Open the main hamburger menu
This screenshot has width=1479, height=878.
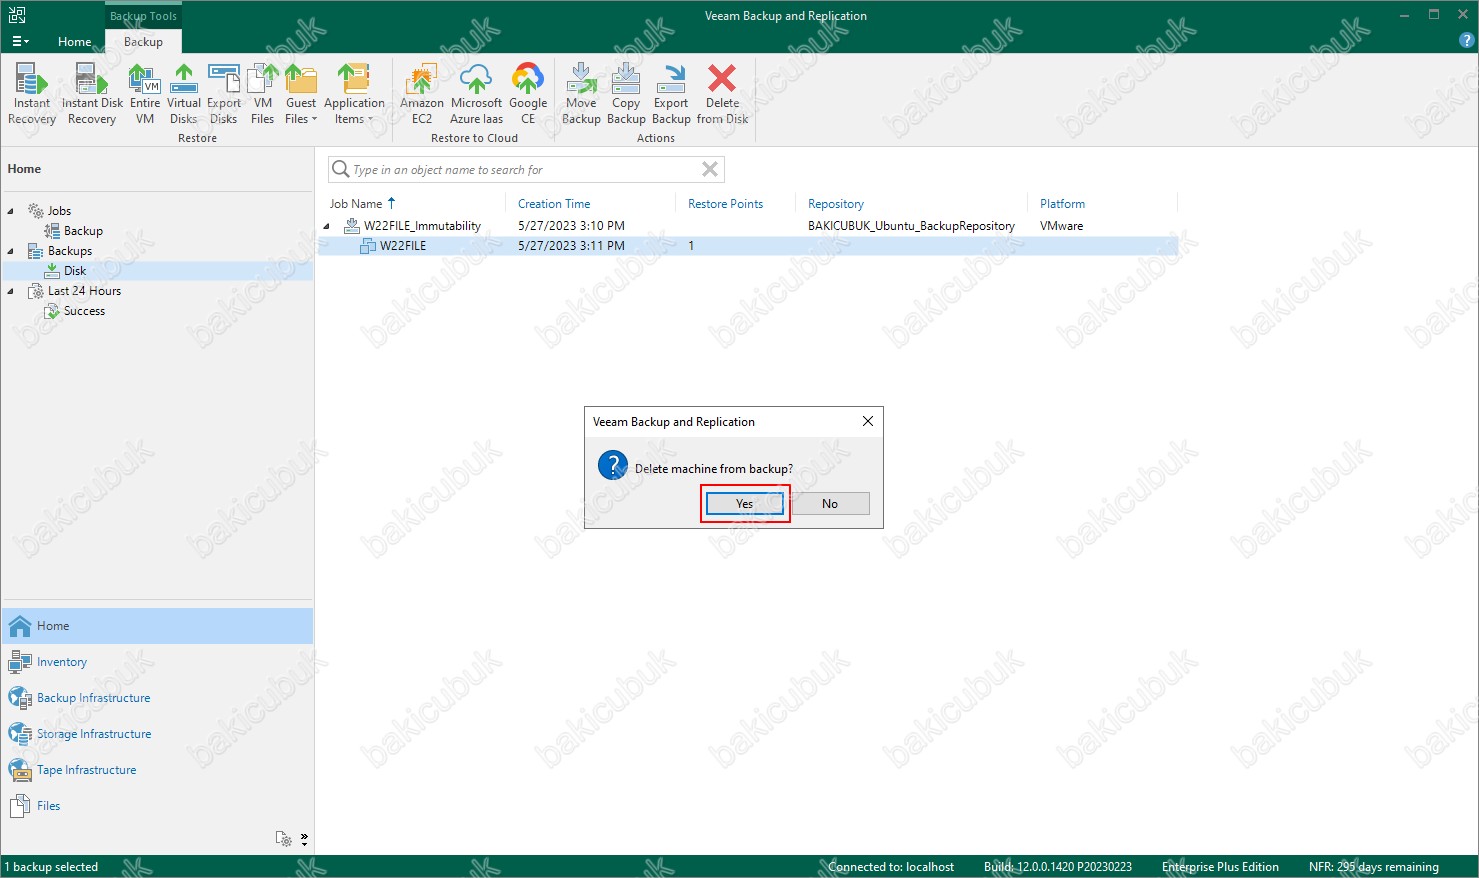(20, 42)
